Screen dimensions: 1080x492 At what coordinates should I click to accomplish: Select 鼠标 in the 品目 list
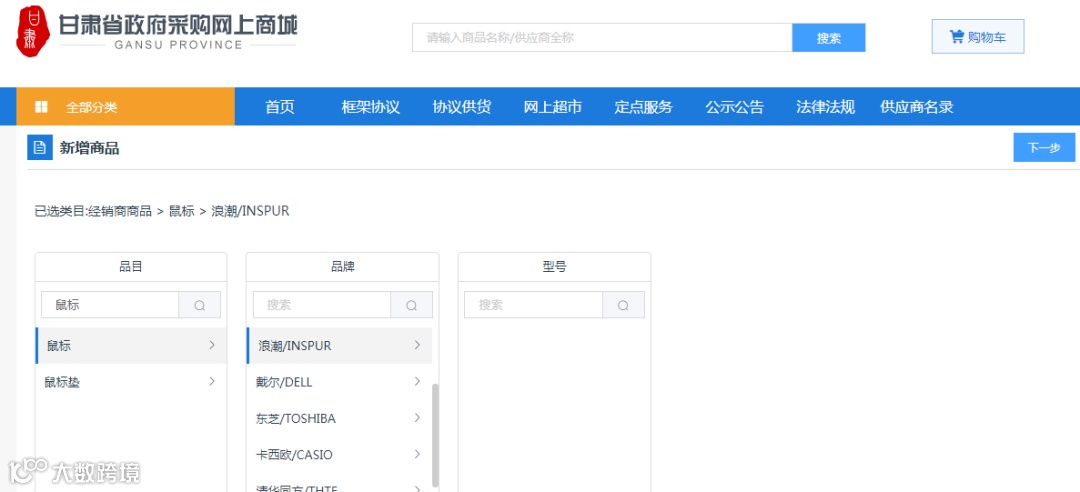[131, 345]
